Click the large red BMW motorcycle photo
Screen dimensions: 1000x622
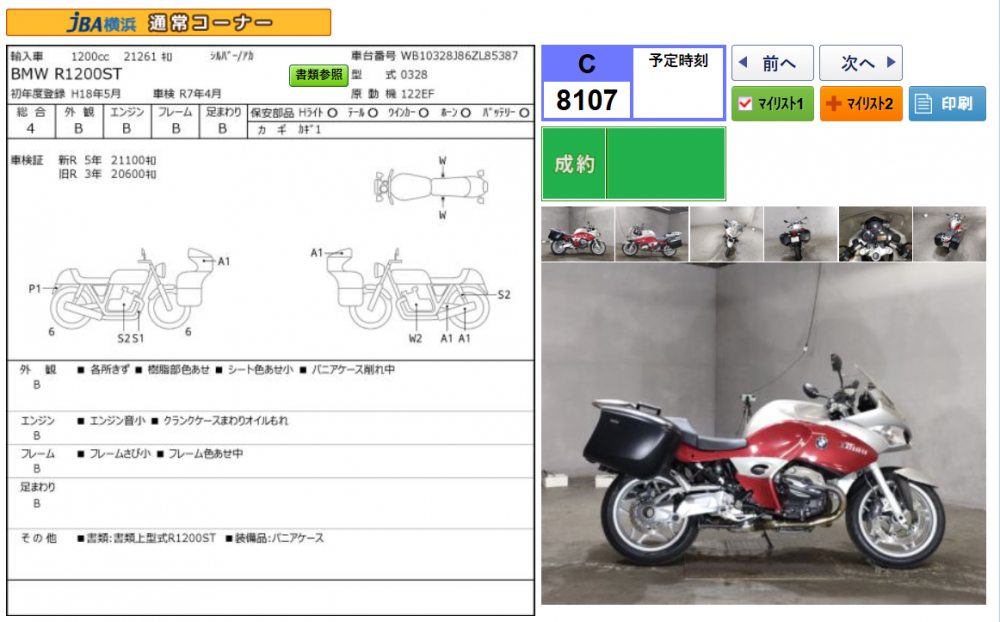[x=763, y=434]
